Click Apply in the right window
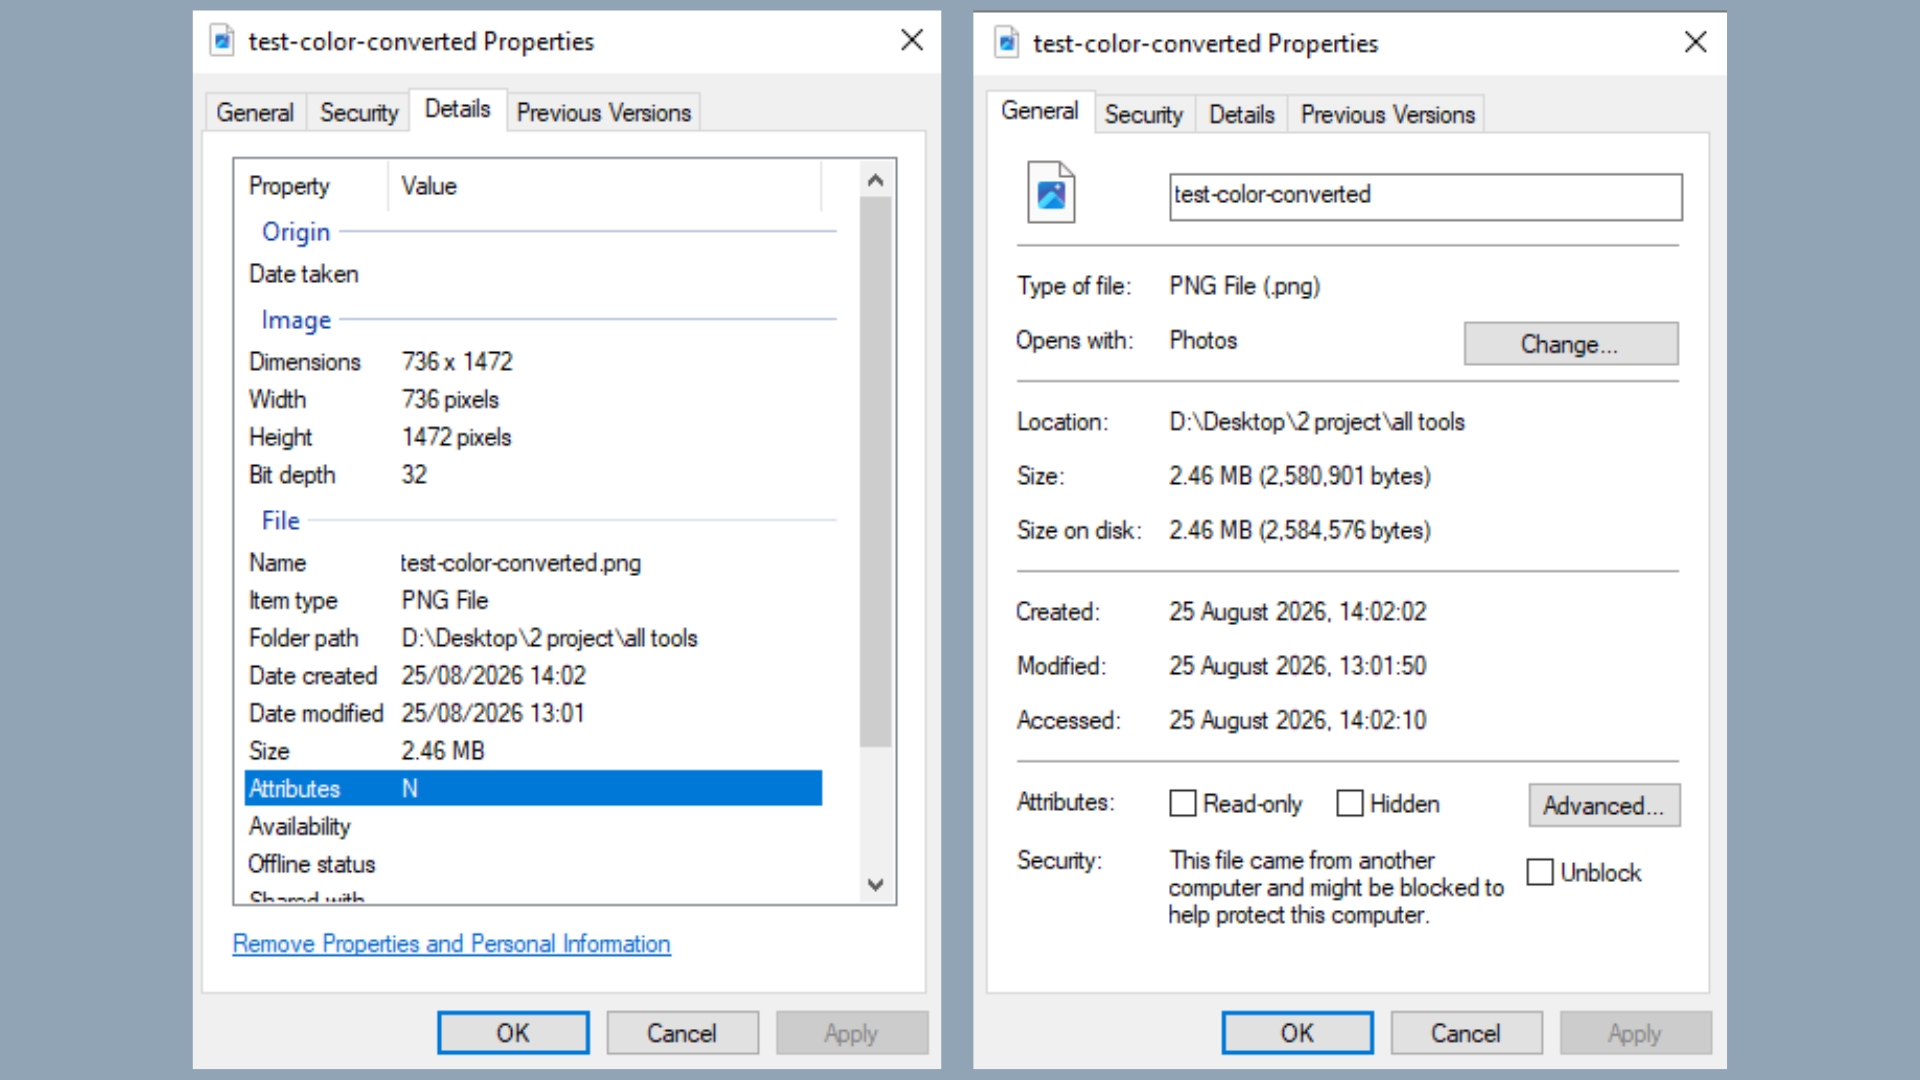The height and width of the screenshot is (1080, 1920). click(x=1635, y=1033)
